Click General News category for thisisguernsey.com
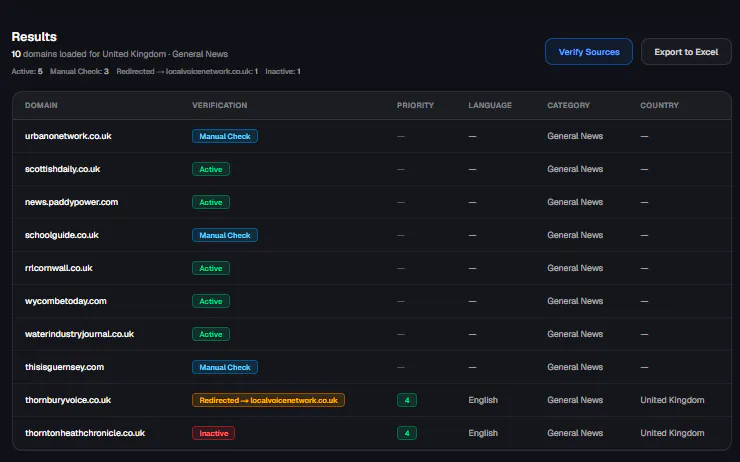The image size is (740, 462). (x=575, y=367)
